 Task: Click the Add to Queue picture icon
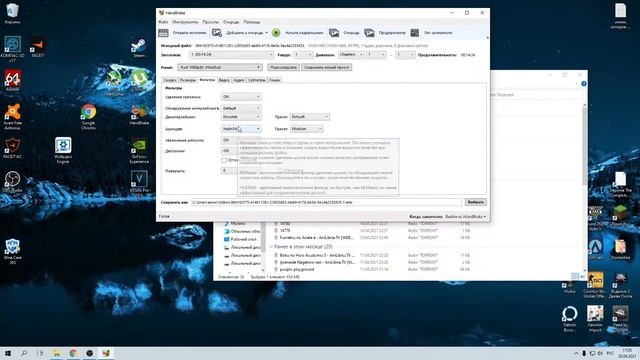point(217,33)
